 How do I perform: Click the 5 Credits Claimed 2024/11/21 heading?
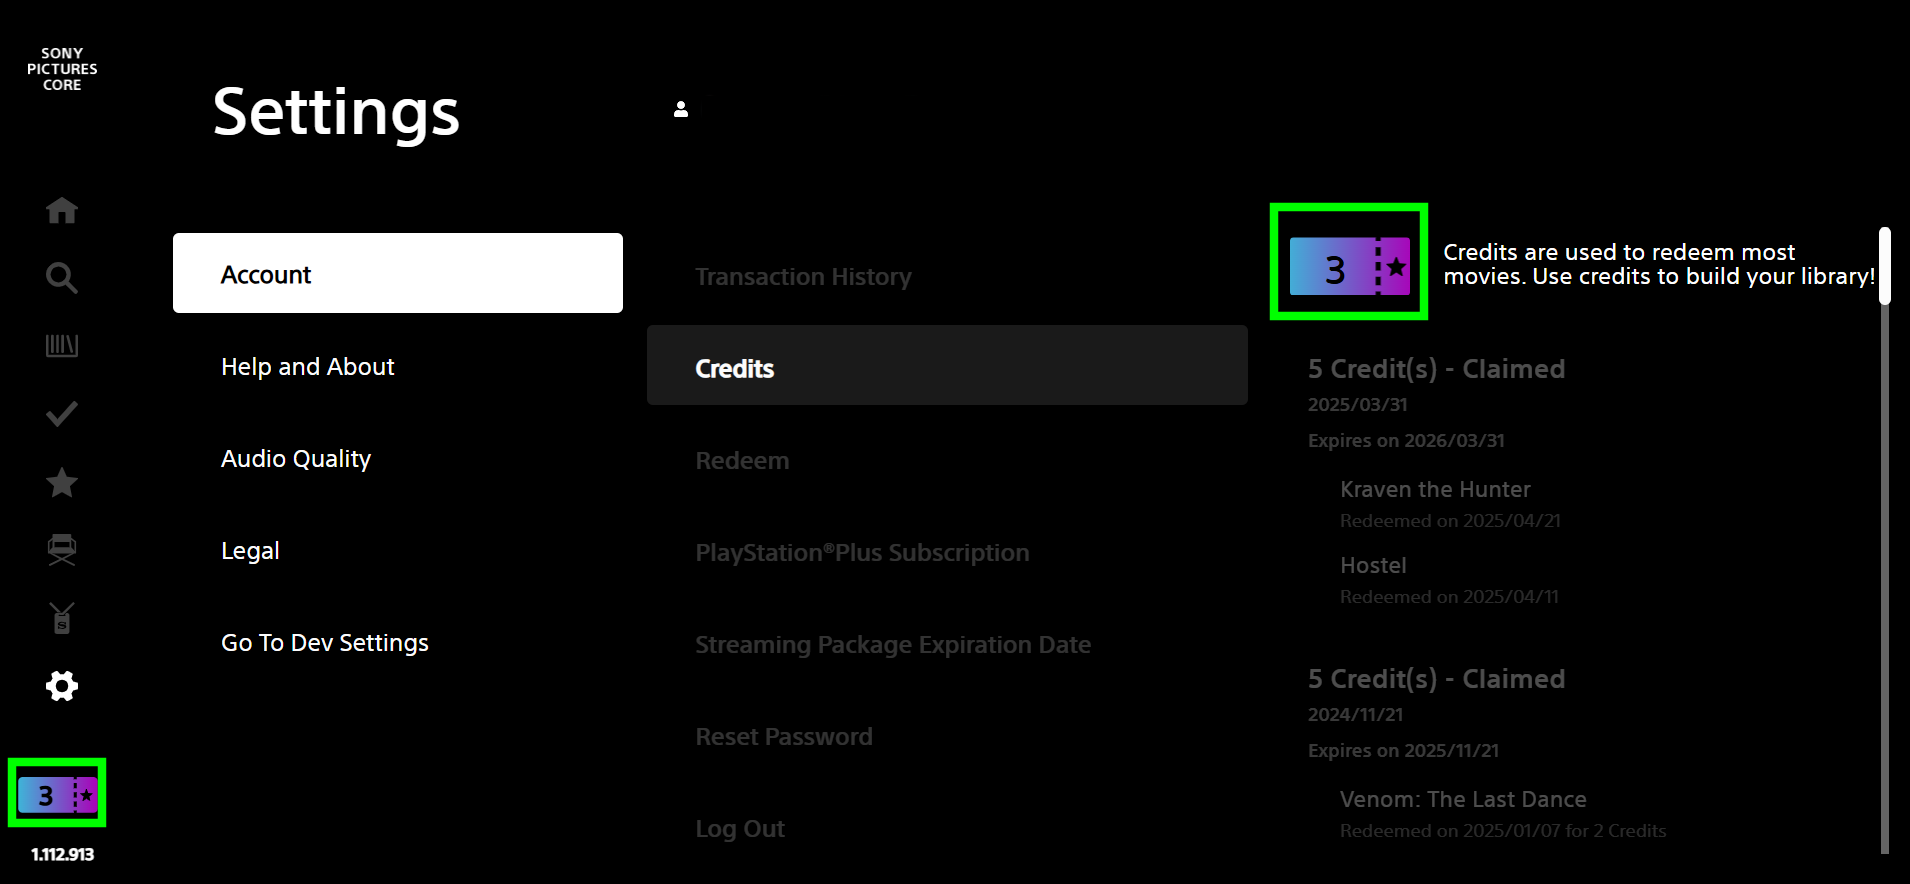click(1436, 679)
